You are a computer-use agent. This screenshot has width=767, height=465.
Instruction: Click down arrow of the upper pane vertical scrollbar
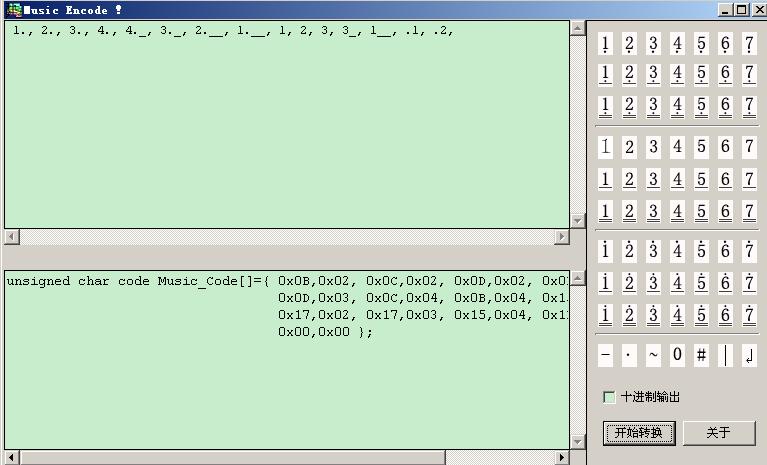point(577,220)
